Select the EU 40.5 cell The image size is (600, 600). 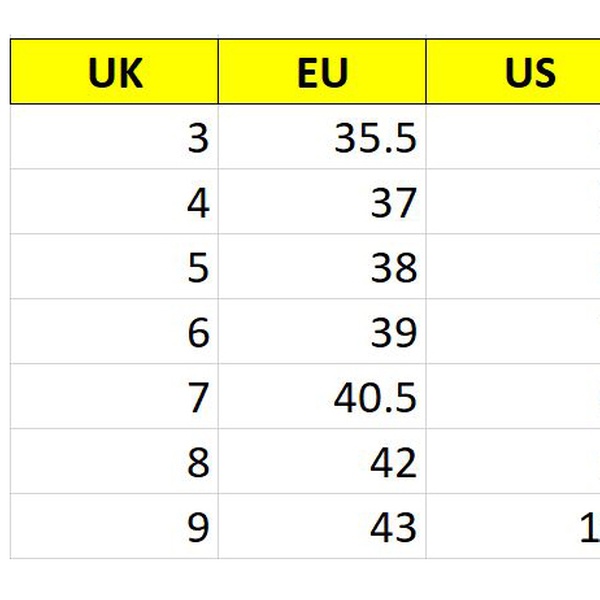point(322,397)
